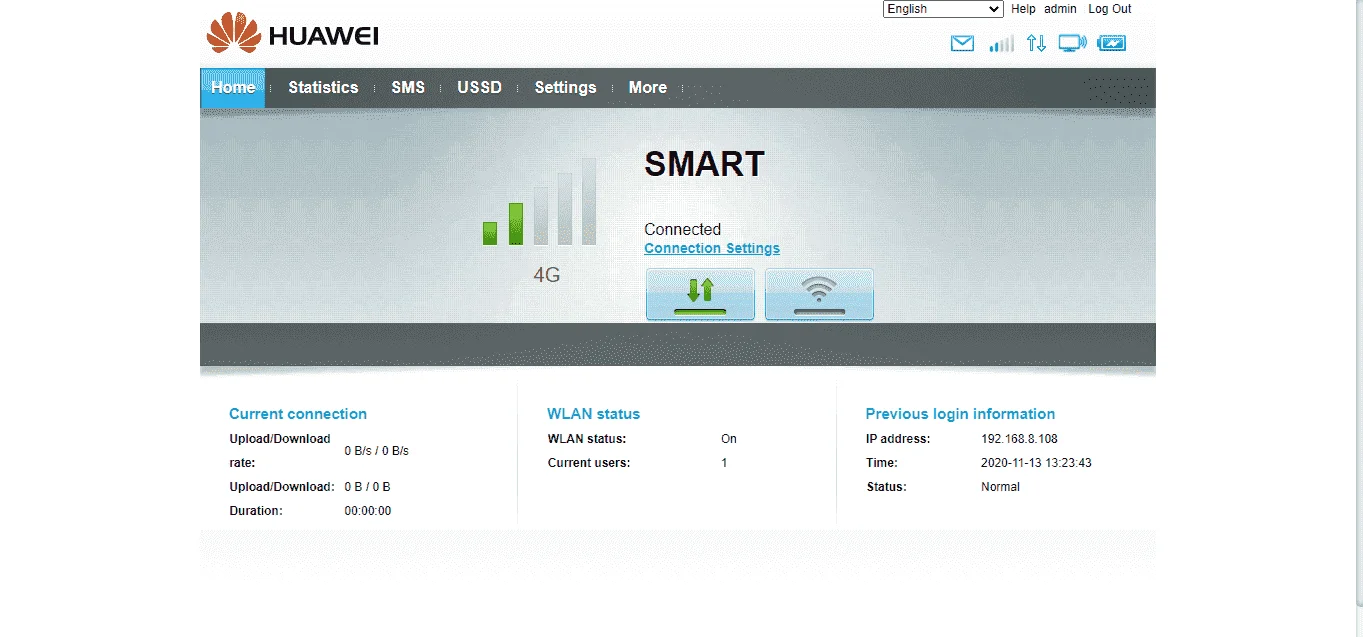Click the SMART carrier name
This screenshot has height=637, width=1363.
pyautogui.click(x=705, y=164)
